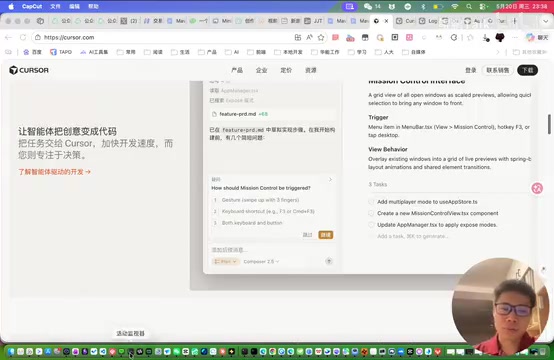Open 文件 menu in menu bar
554x360 pixels.
point(55,6)
